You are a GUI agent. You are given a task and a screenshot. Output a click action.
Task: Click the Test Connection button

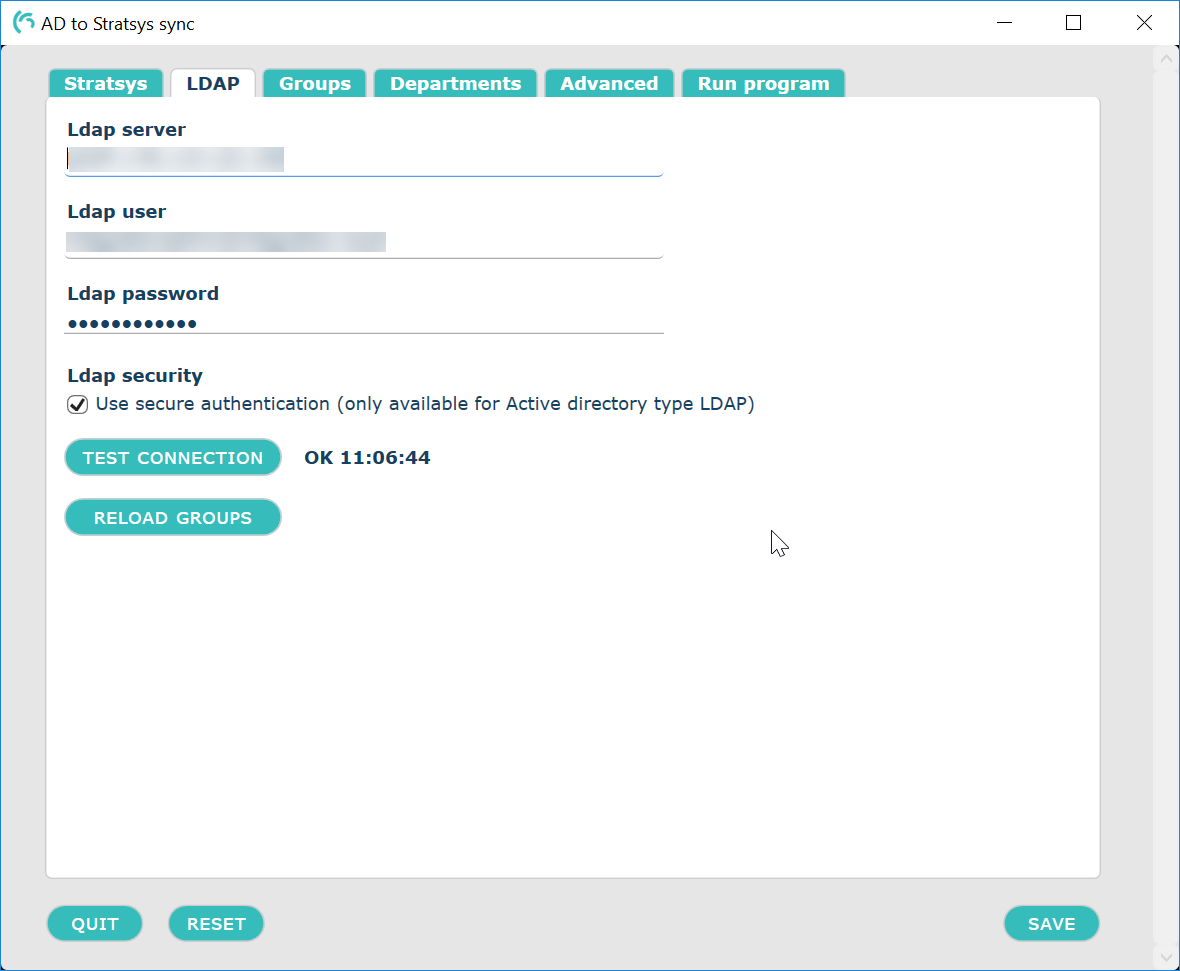click(x=173, y=458)
